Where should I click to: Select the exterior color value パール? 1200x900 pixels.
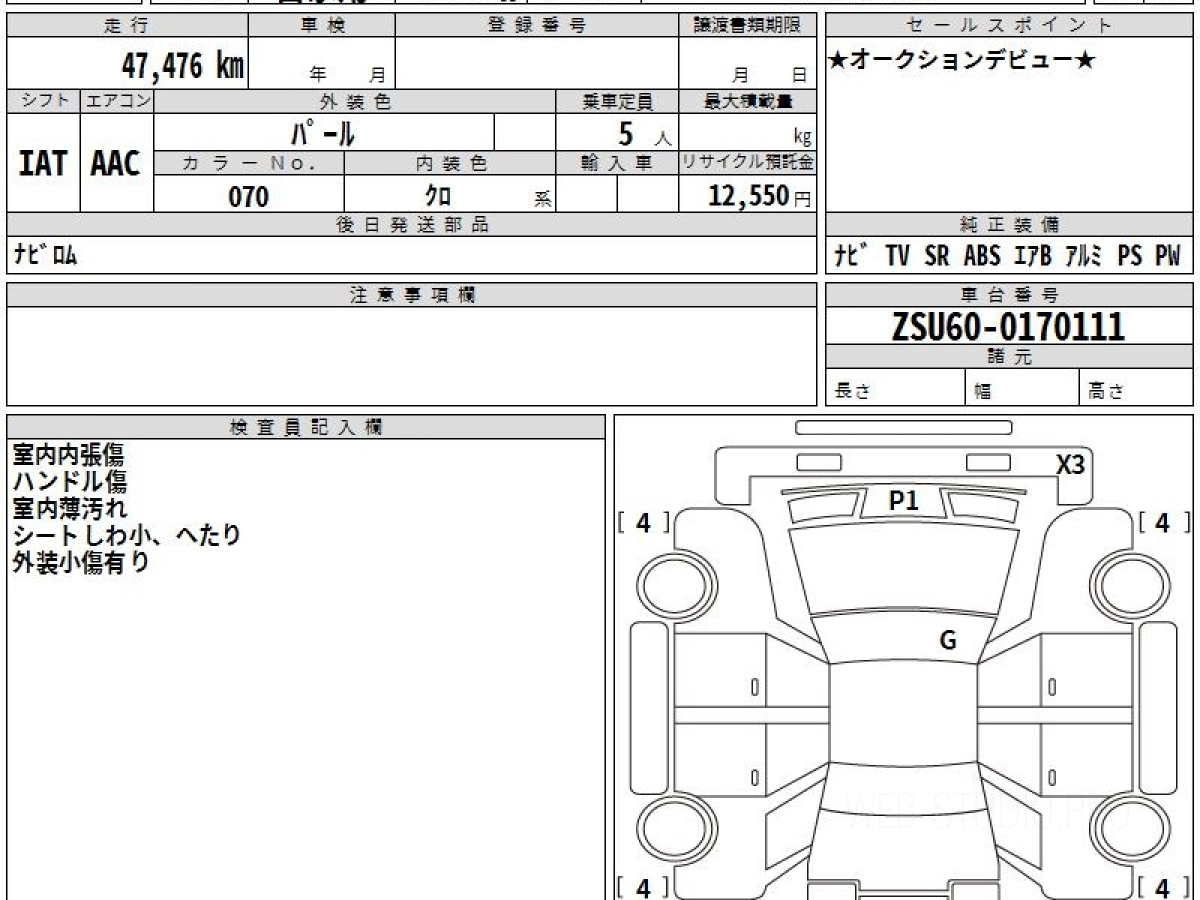point(323,132)
